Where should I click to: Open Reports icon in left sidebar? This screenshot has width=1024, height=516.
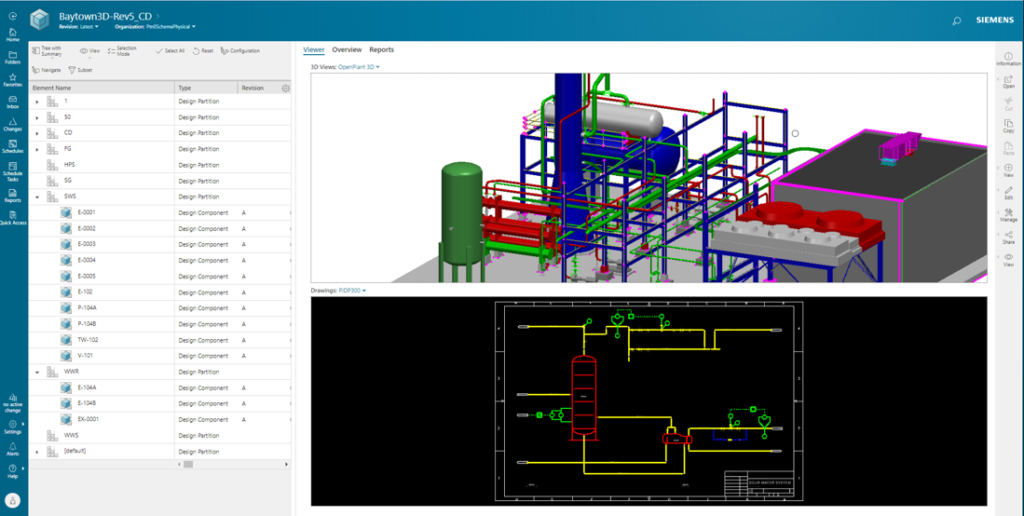coord(13,196)
